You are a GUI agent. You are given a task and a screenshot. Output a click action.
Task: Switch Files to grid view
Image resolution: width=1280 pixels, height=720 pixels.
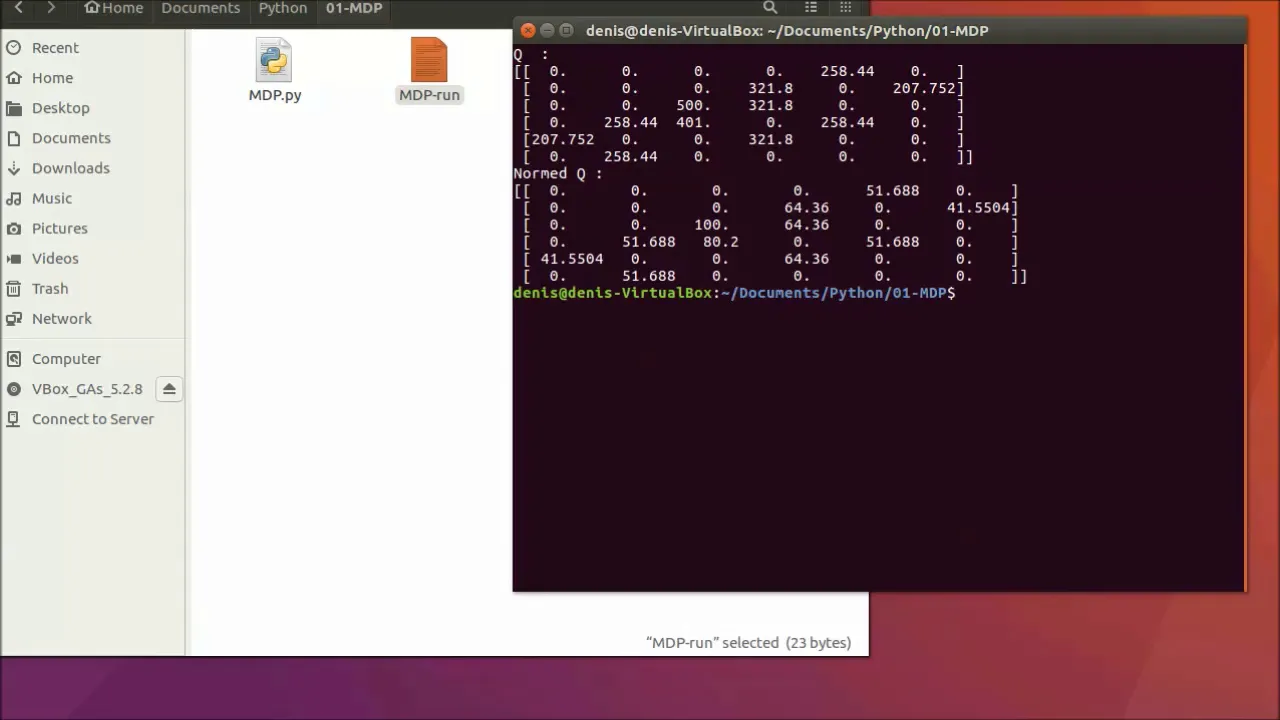[846, 8]
